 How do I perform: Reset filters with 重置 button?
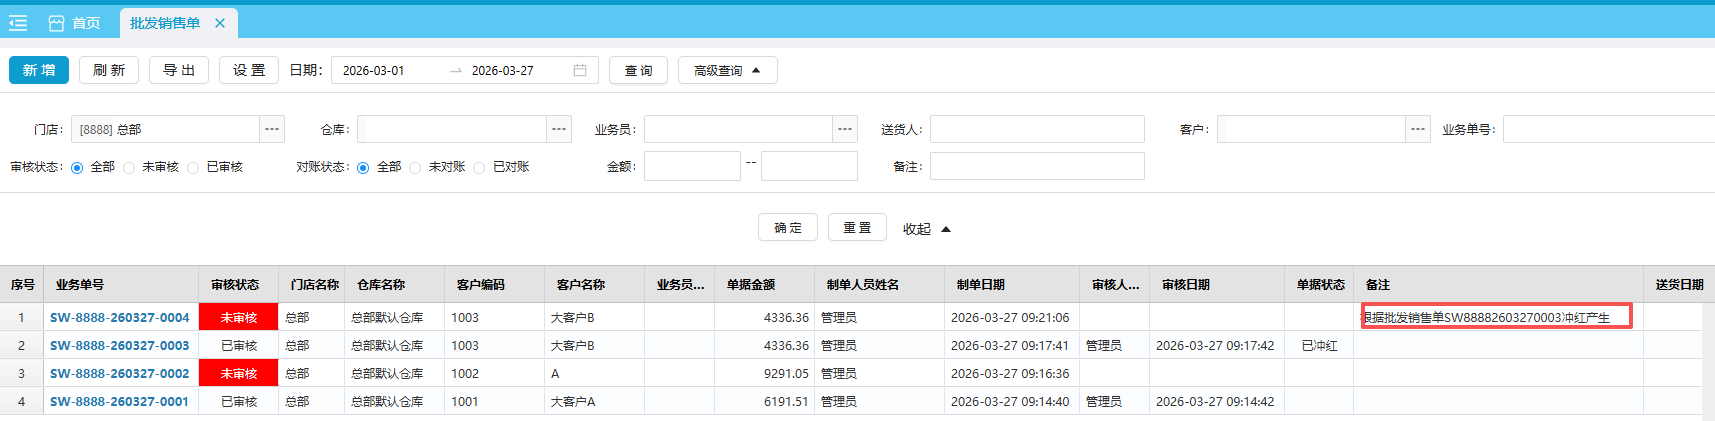[x=857, y=228]
